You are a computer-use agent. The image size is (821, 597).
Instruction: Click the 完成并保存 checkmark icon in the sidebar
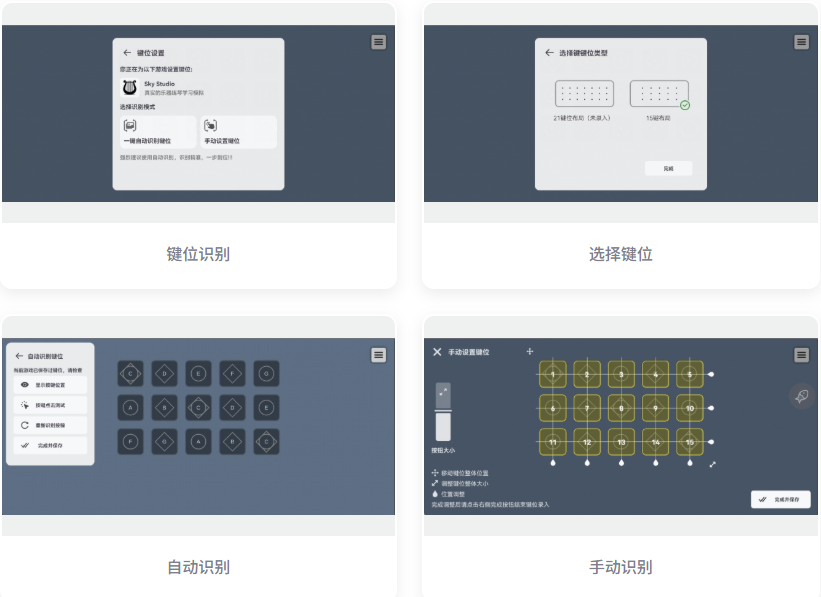24,445
